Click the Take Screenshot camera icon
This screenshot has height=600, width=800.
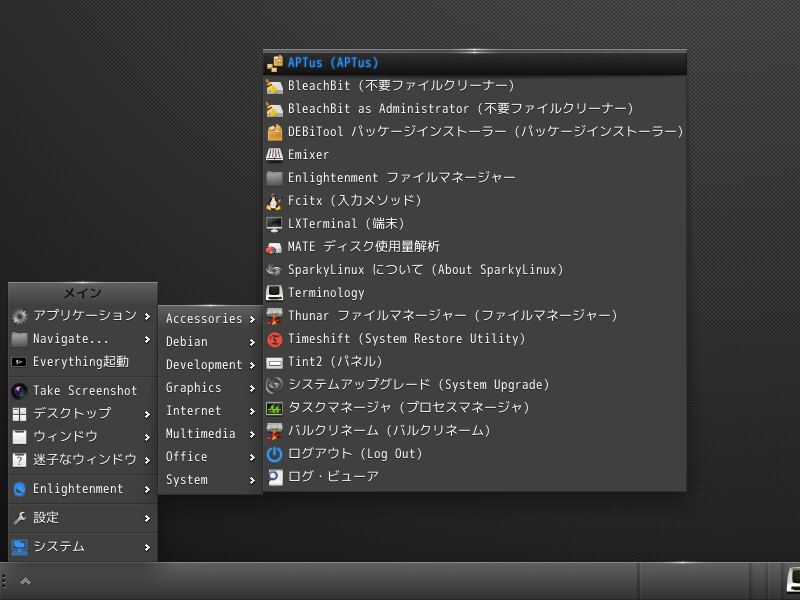[x=19, y=391]
